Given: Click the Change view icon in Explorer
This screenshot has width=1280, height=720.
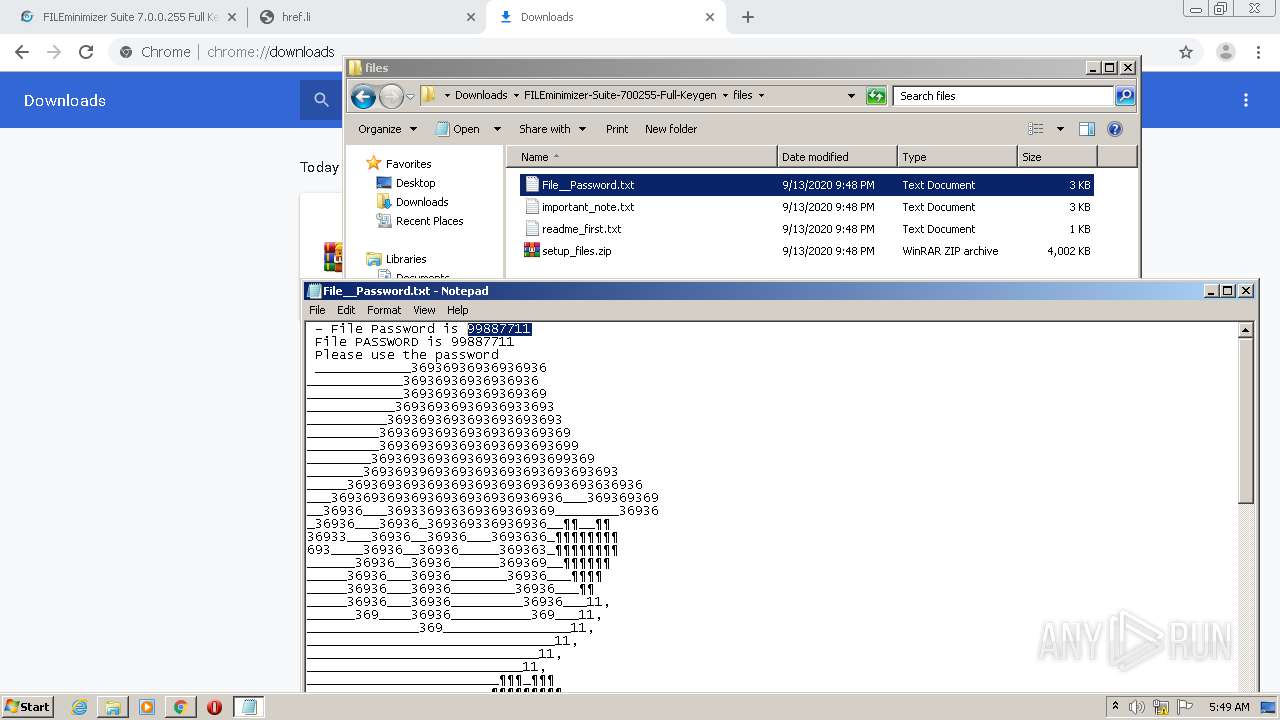Looking at the screenshot, I should (x=1036, y=129).
